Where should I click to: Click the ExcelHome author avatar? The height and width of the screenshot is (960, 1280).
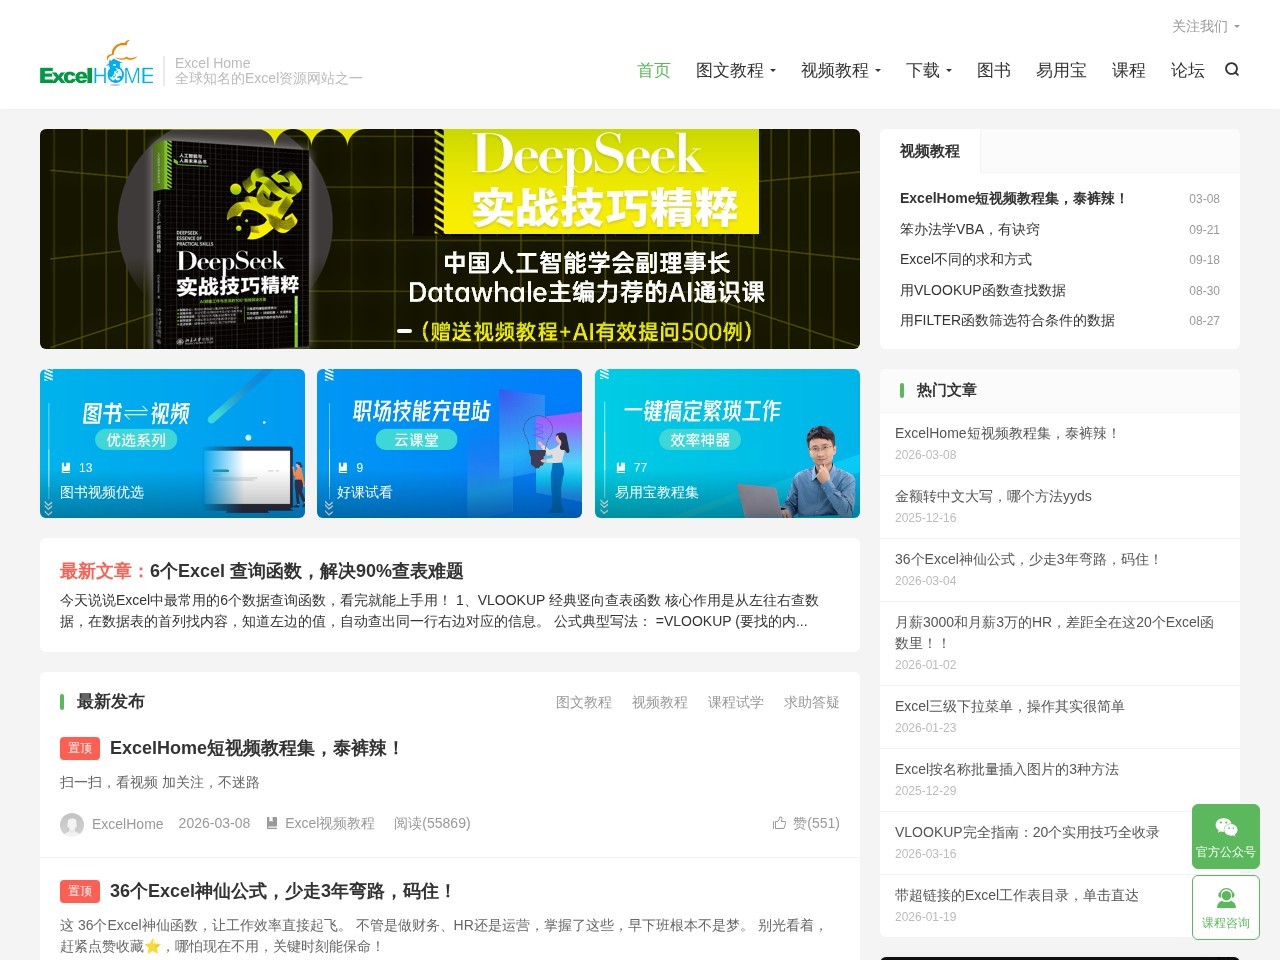[x=72, y=824]
